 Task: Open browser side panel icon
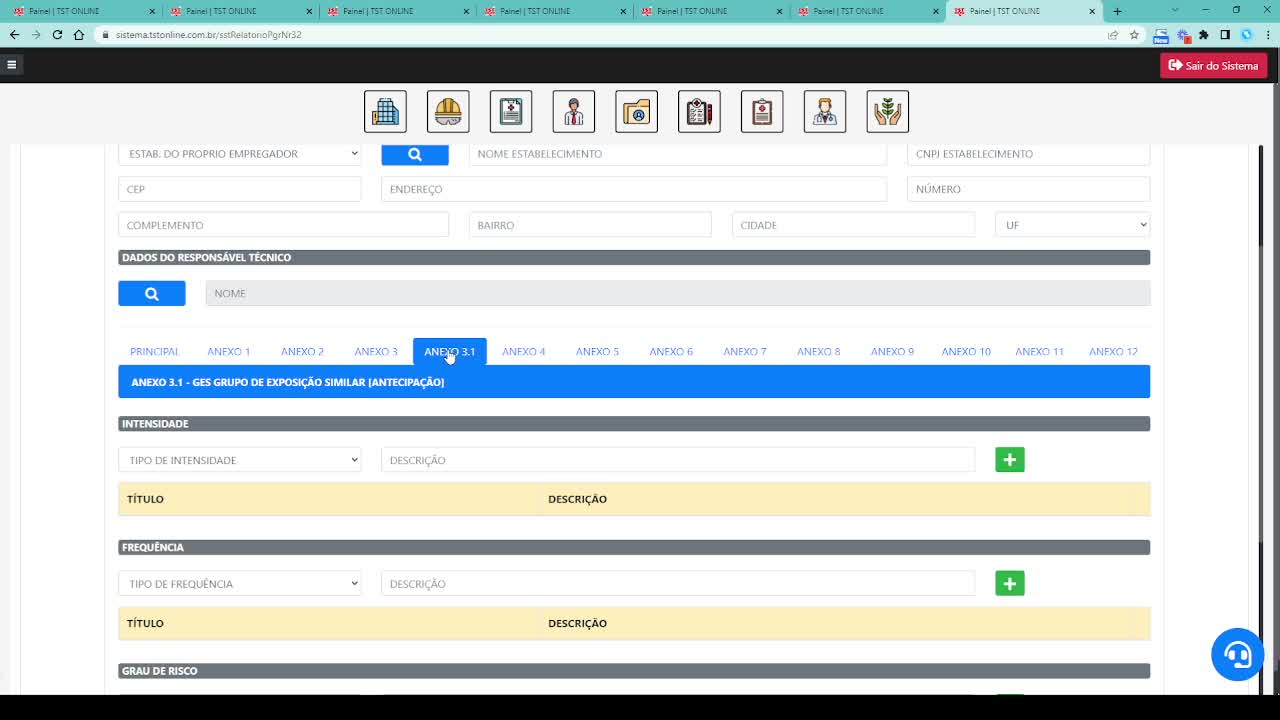[1225, 34]
